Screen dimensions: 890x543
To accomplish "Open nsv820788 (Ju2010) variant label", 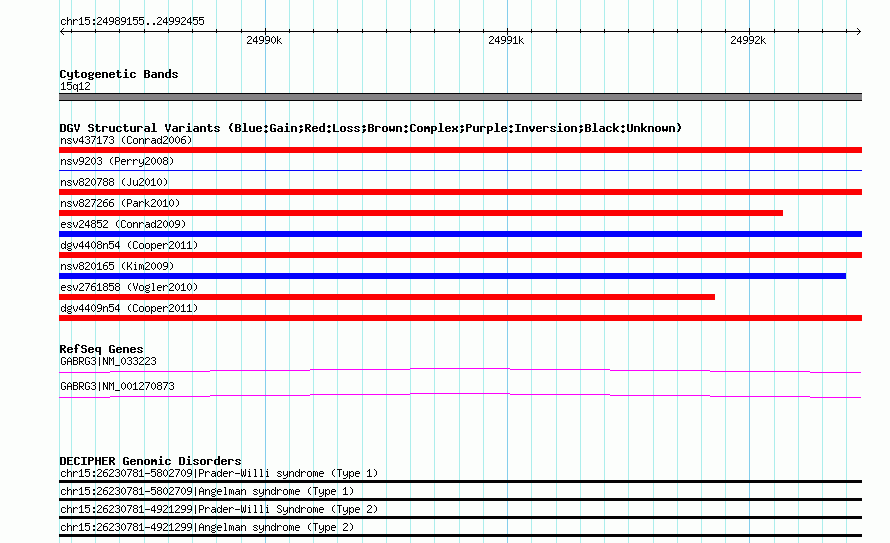I will pos(114,182).
